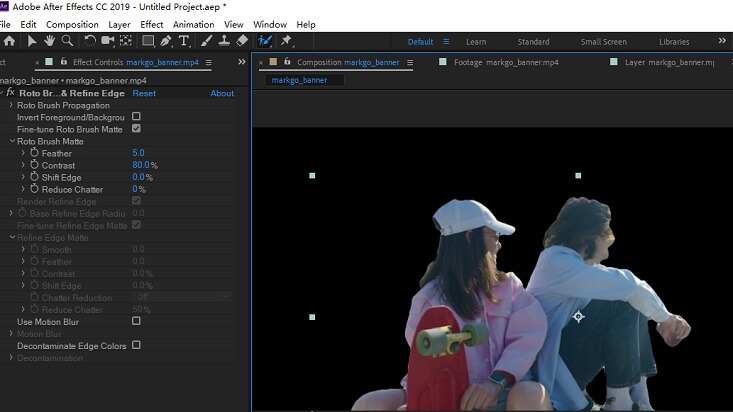733x412 pixels.
Task: Open the About link for effect
Action: click(222, 93)
